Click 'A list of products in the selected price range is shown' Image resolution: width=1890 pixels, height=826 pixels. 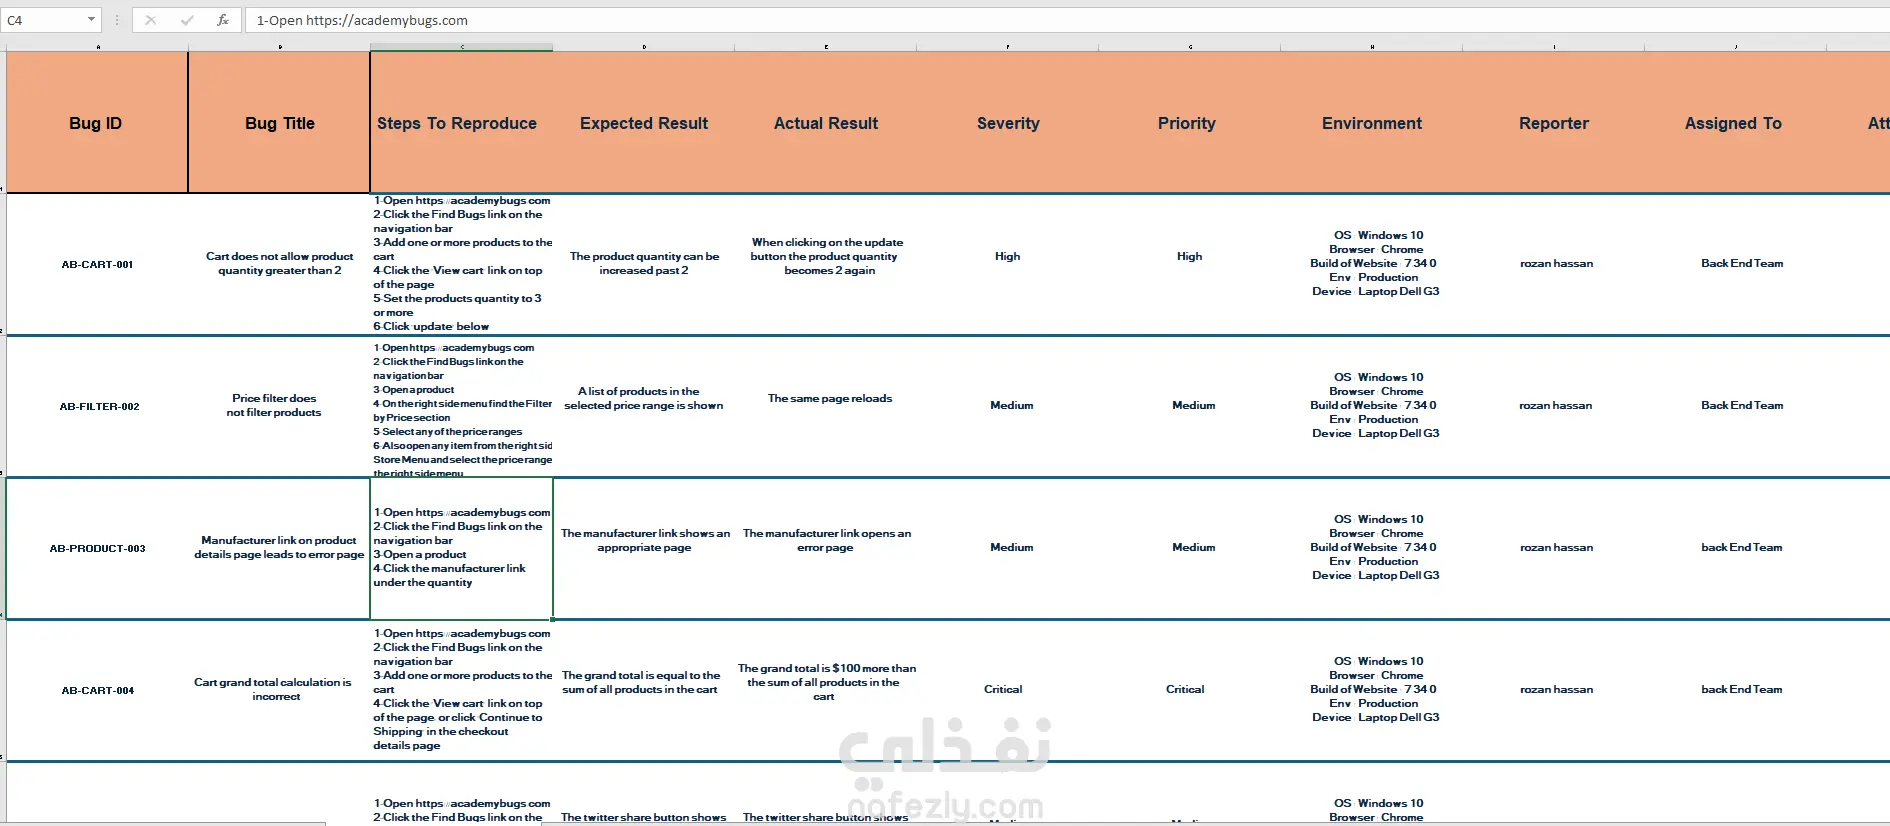(644, 398)
